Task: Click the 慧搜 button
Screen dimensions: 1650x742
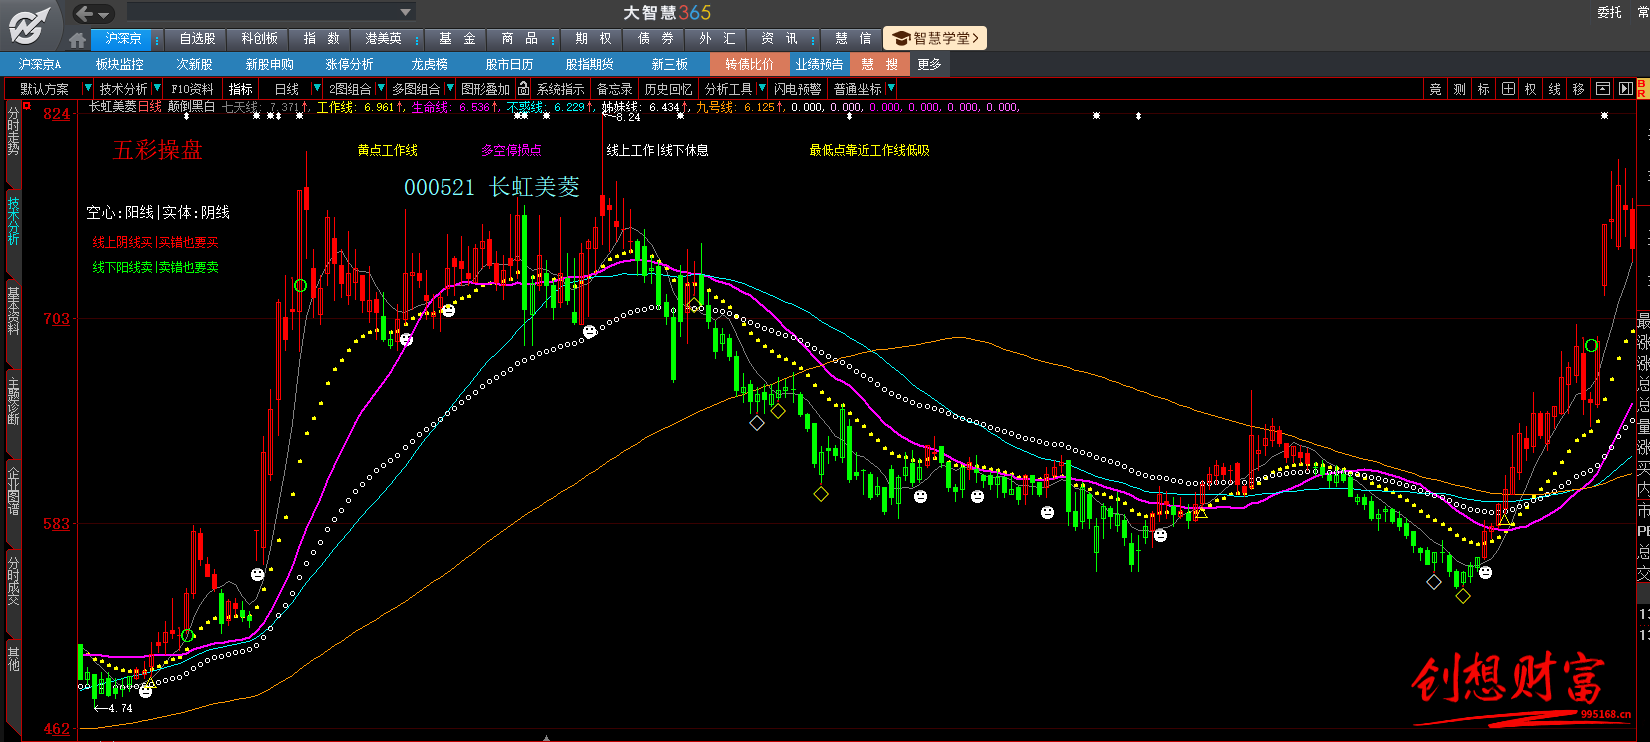Action: 879,64
